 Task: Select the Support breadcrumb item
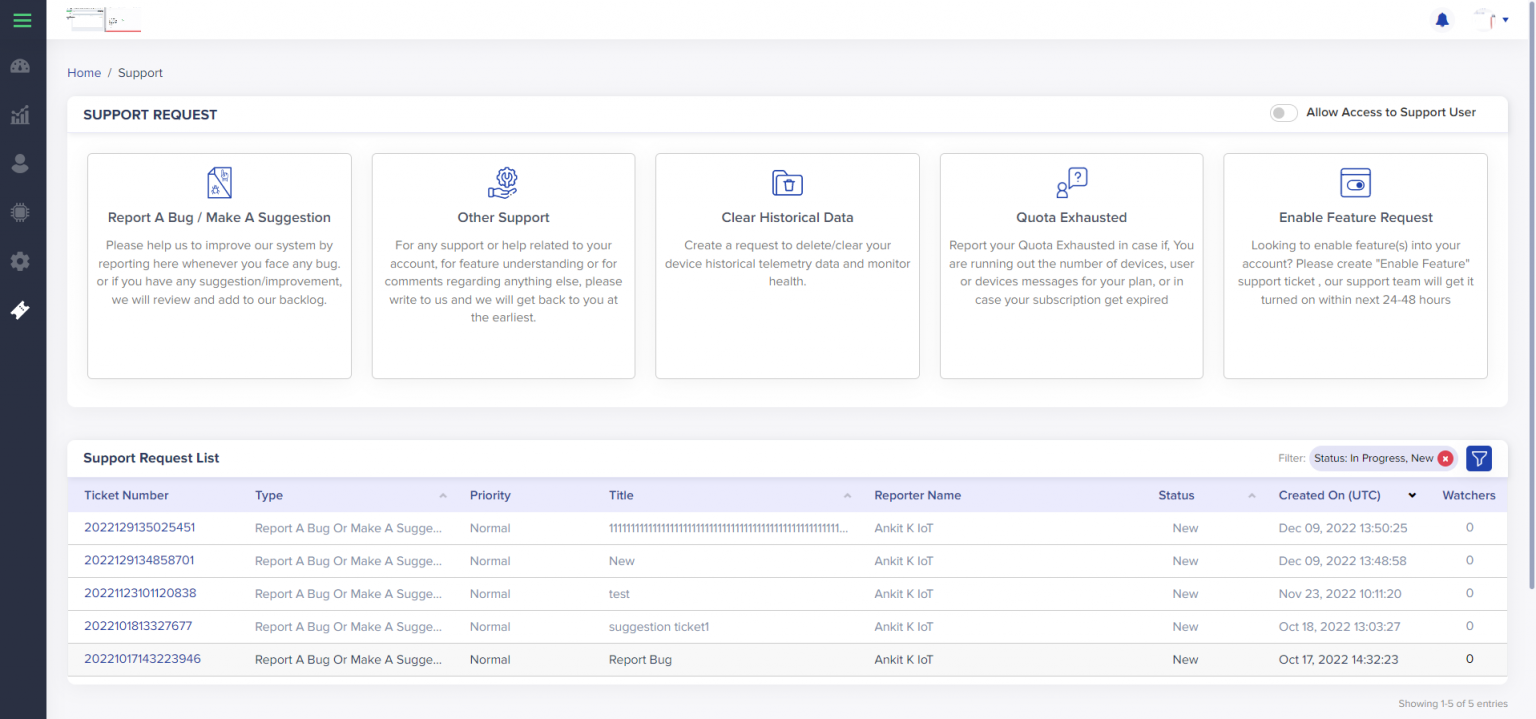click(140, 72)
